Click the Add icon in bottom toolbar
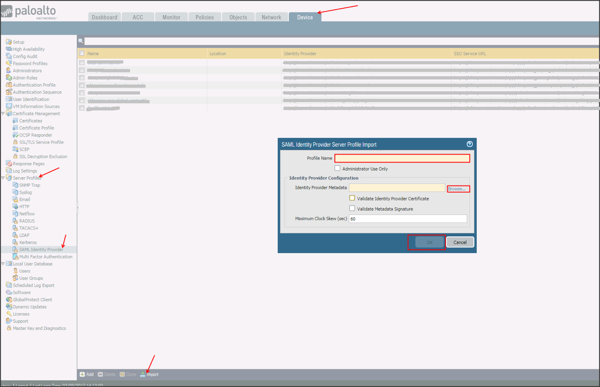This screenshot has height=387, width=600. tap(82, 374)
